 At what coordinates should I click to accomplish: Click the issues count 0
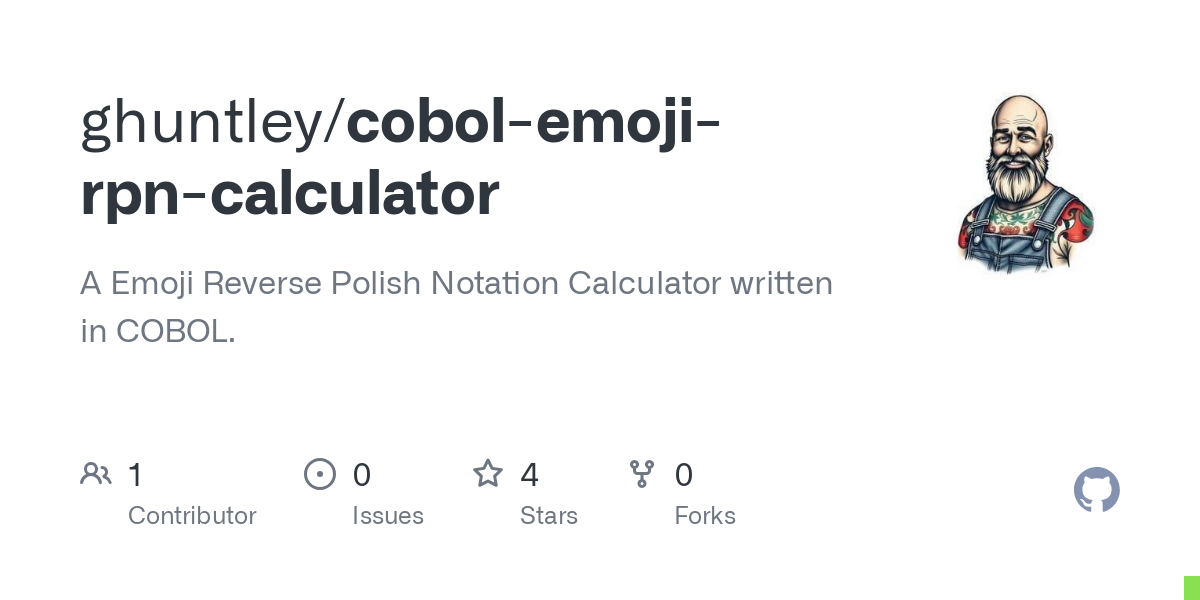point(362,475)
